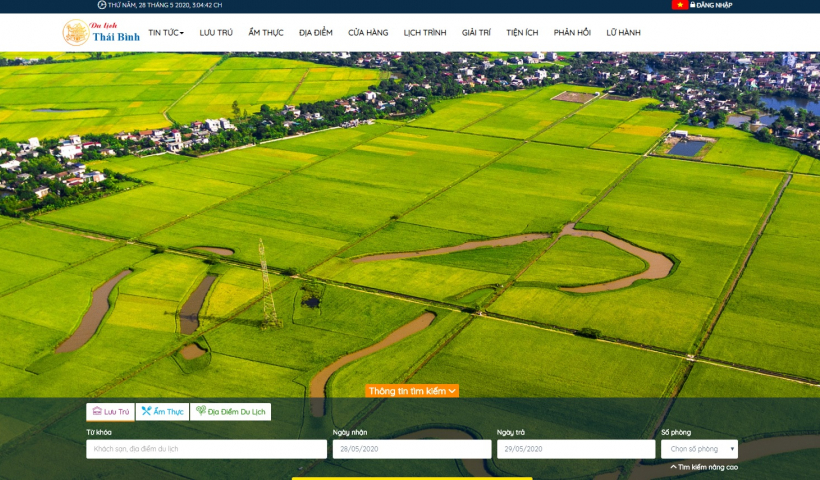Screen dimensions: 820x480
Task: Click the Đăng Nhập login link
Action: coord(714,5)
